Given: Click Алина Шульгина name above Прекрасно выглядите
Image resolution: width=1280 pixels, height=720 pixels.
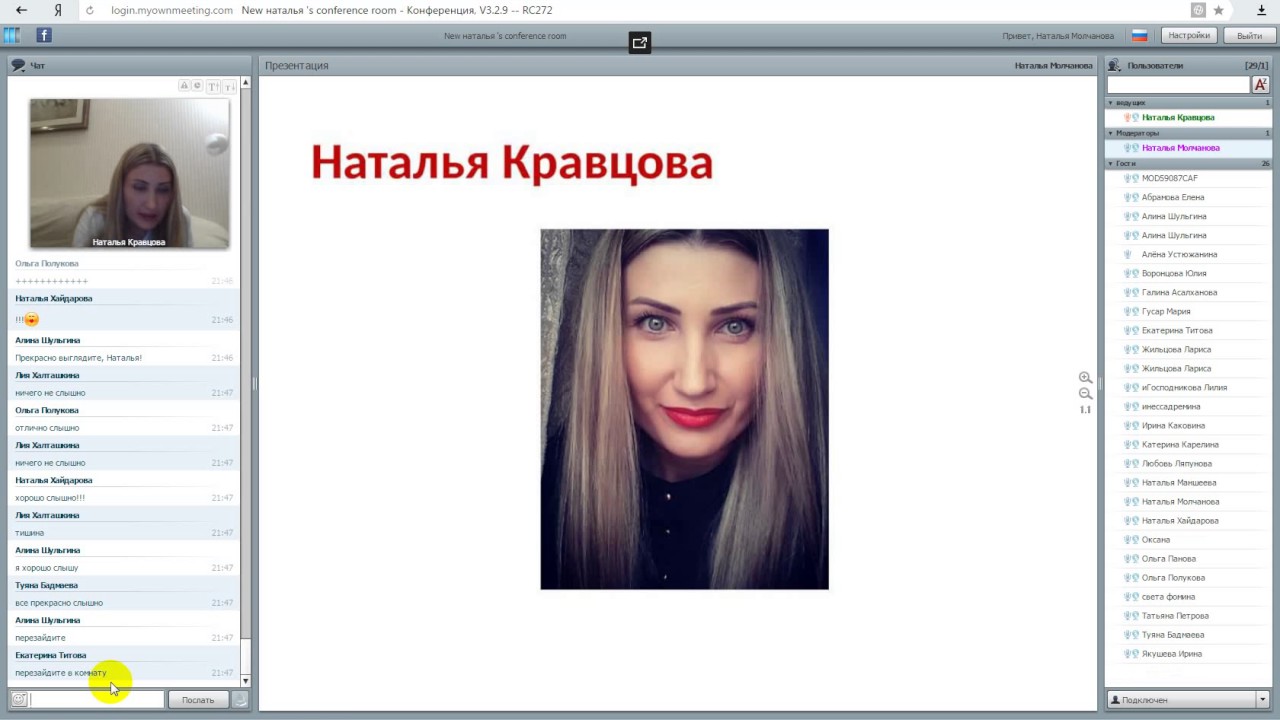Looking at the screenshot, I should (x=47, y=340).
